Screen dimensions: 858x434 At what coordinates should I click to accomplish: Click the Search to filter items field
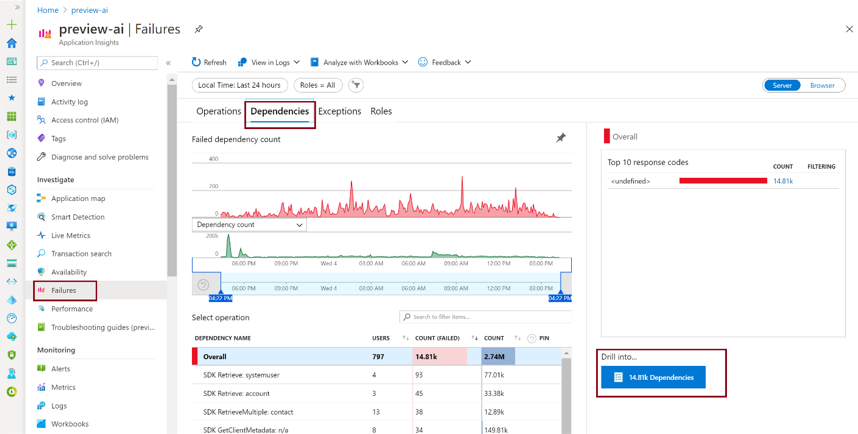point(485,317)
